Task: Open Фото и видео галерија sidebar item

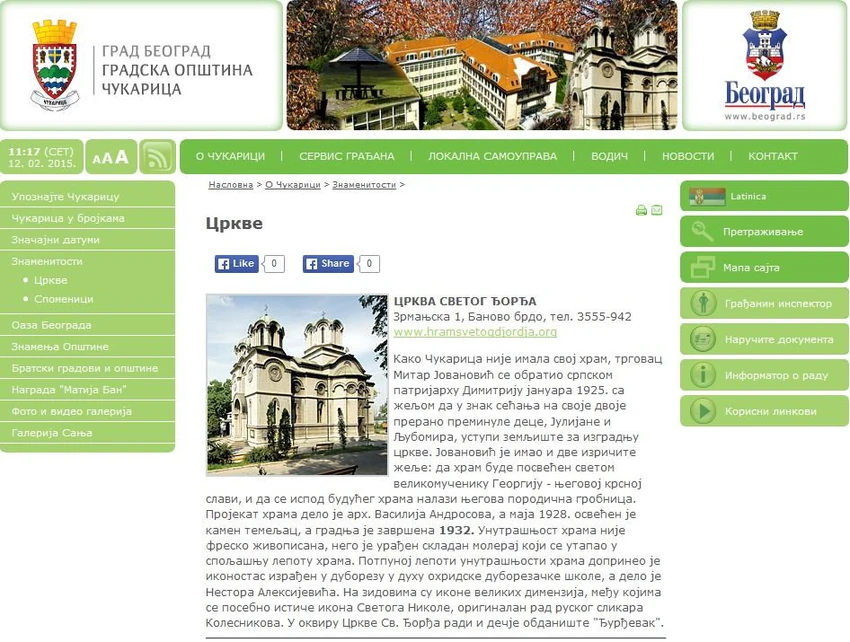Action: click(72, 412)
